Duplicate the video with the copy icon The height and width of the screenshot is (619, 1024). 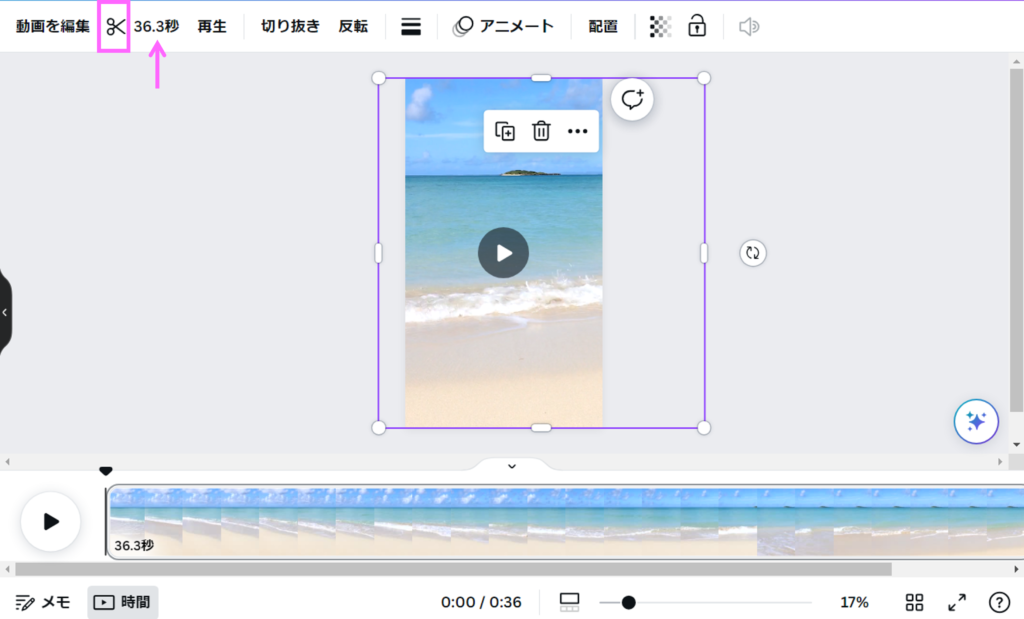click(505, 131)
